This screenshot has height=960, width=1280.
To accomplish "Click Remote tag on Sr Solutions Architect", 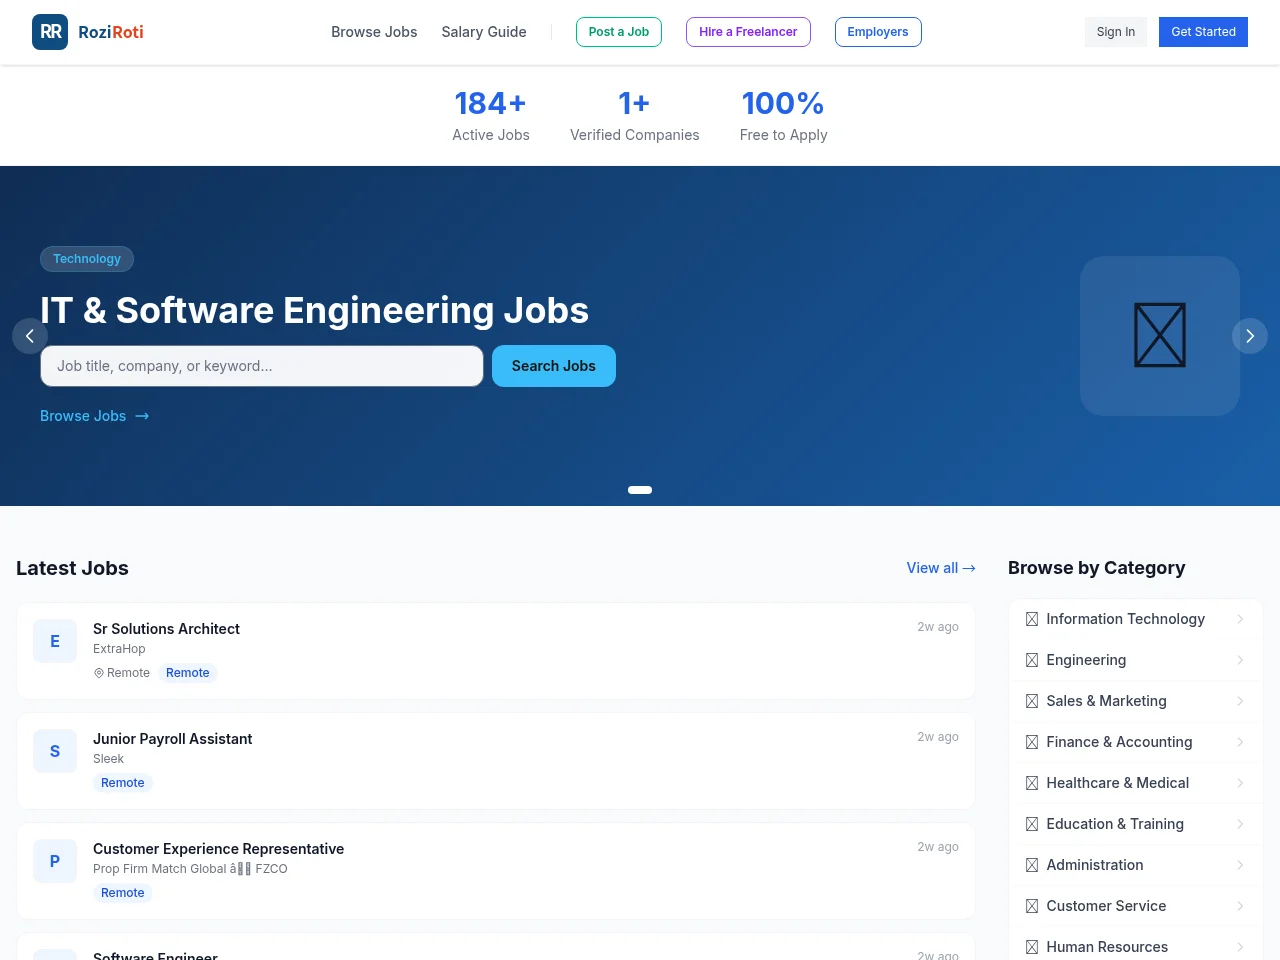I will 188,673.
